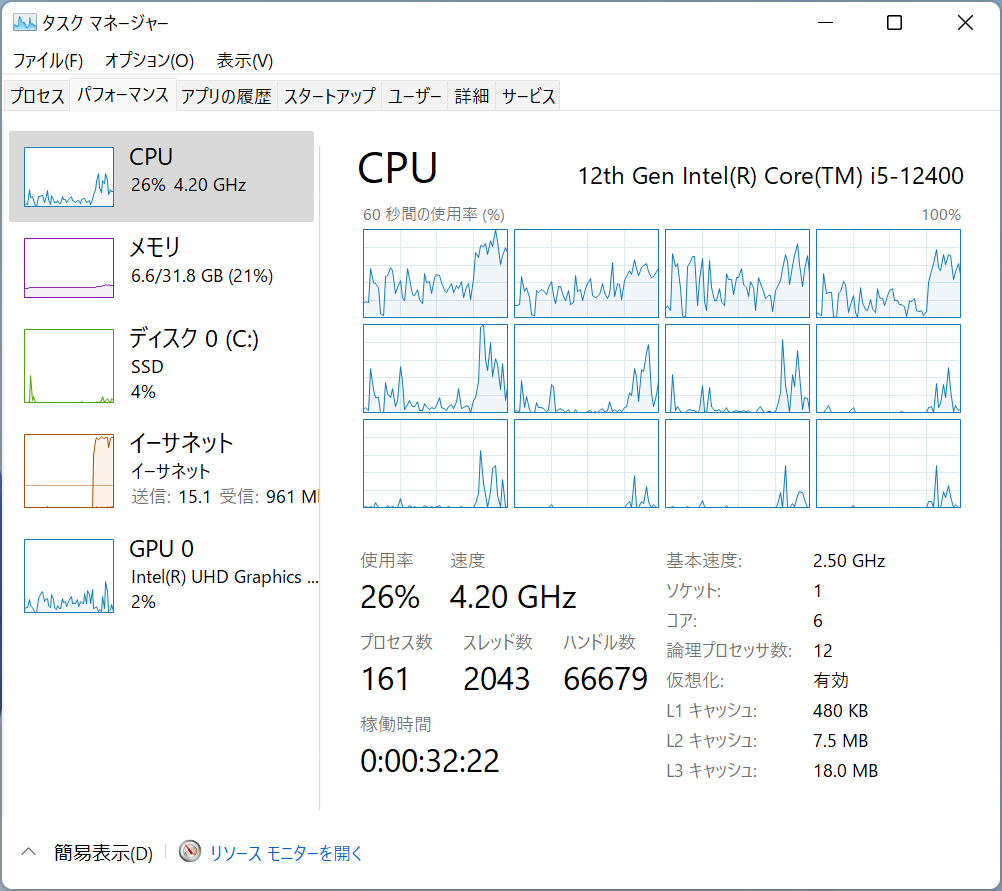Select the GPU 0 graph thumbnail
This screenshot has width=1002, height=891.
68,576
